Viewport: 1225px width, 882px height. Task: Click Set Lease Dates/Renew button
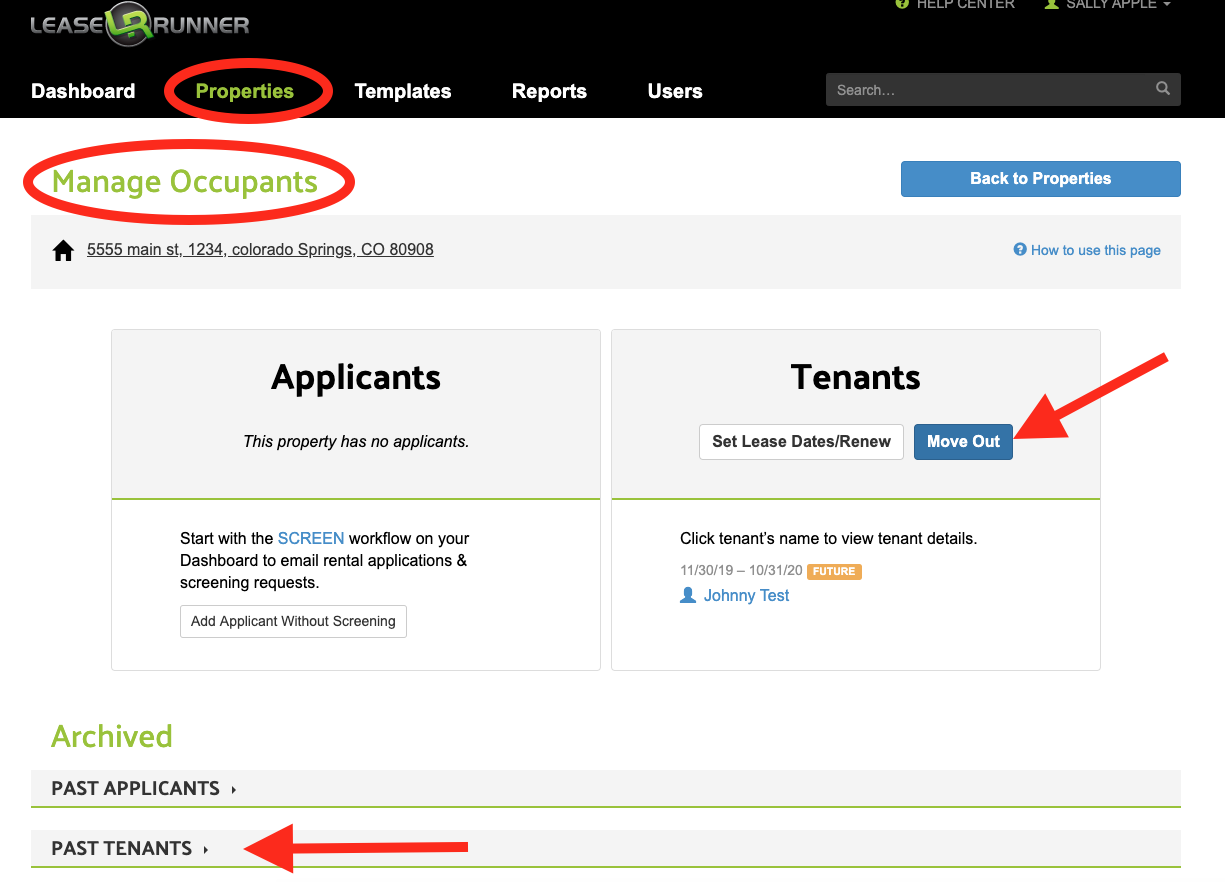(x=801, y=442)
